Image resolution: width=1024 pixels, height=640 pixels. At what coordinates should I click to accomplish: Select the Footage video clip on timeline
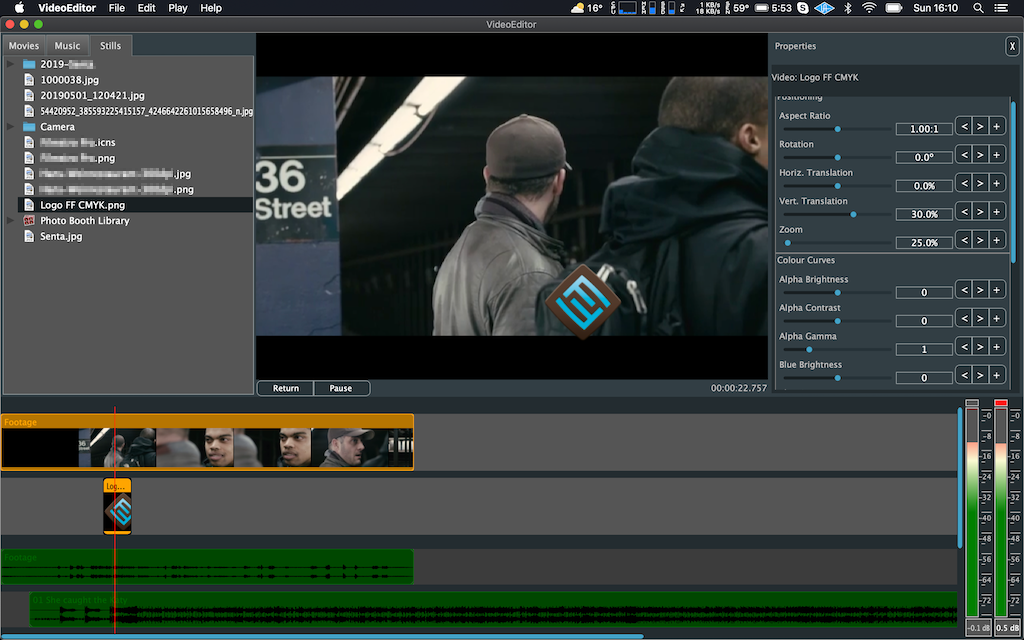click(207, 442)
